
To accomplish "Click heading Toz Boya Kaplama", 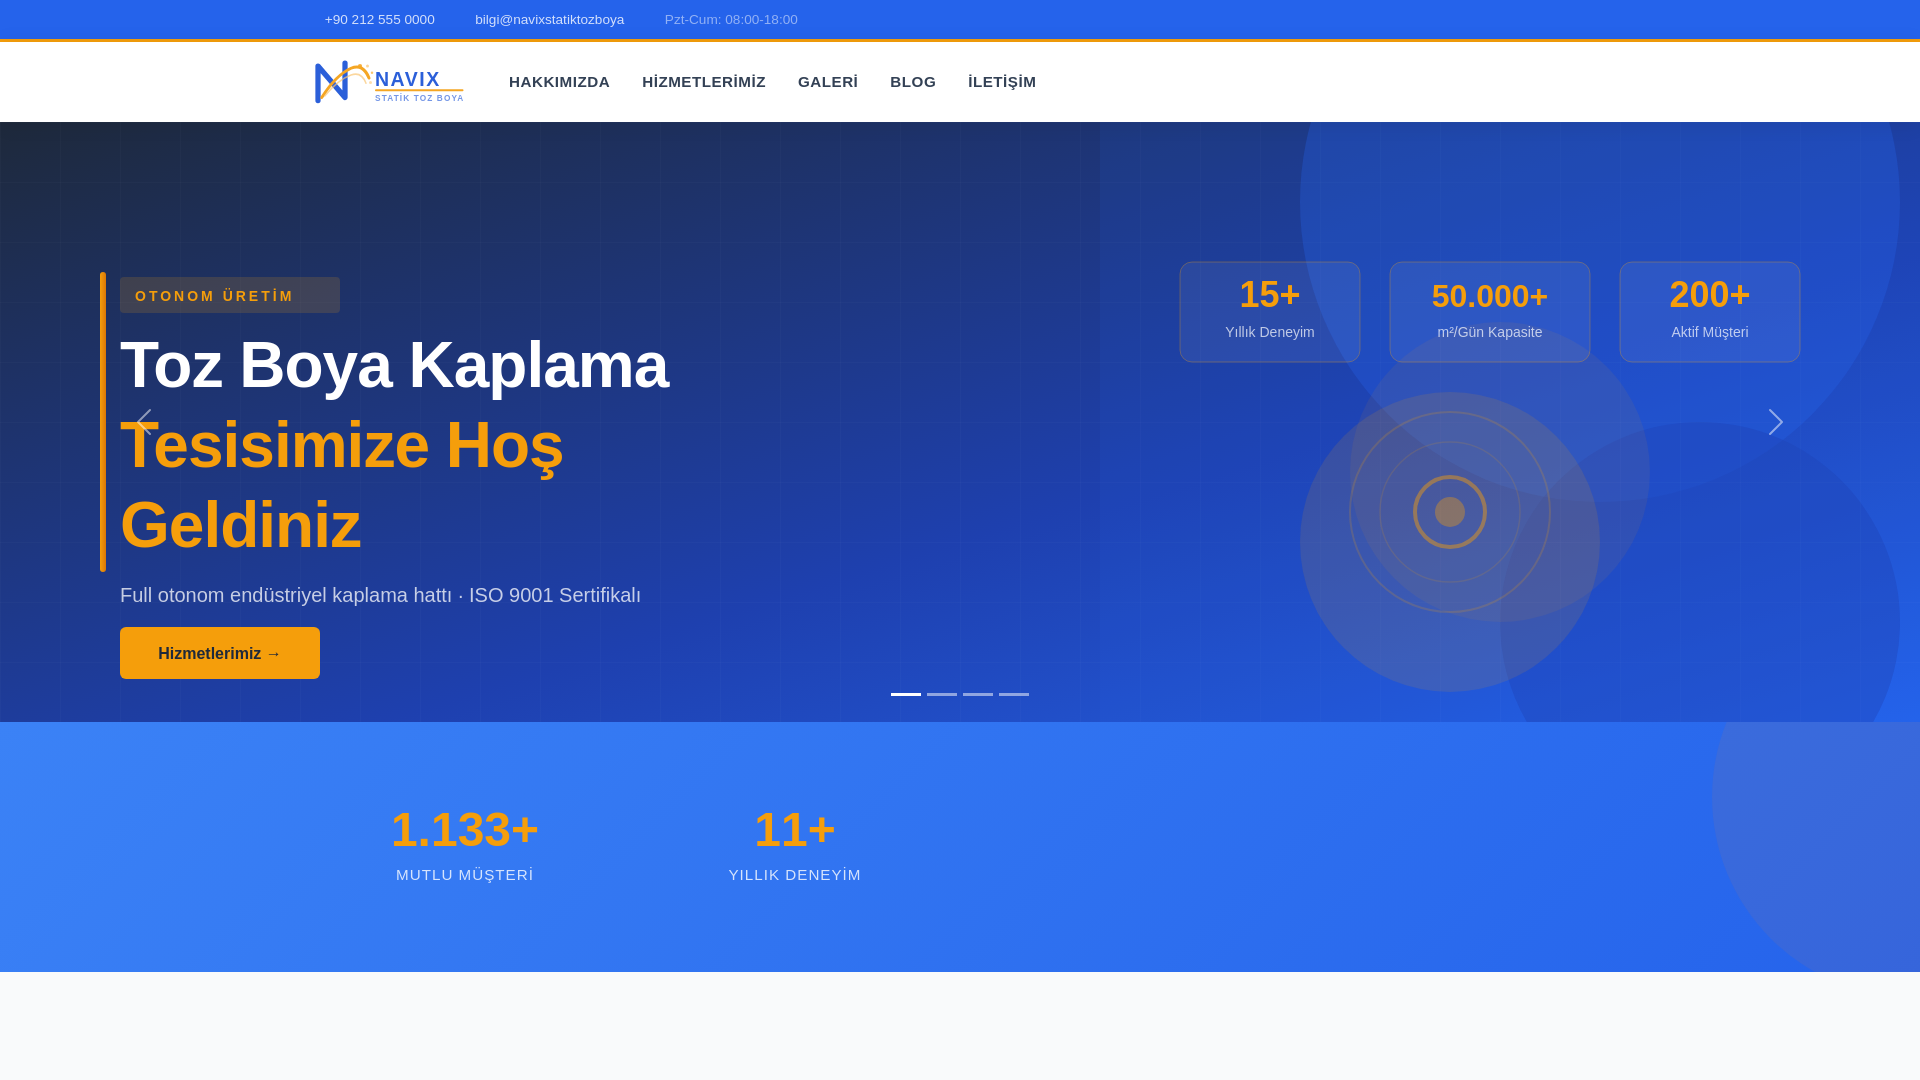I will click(x=394, y=365).
